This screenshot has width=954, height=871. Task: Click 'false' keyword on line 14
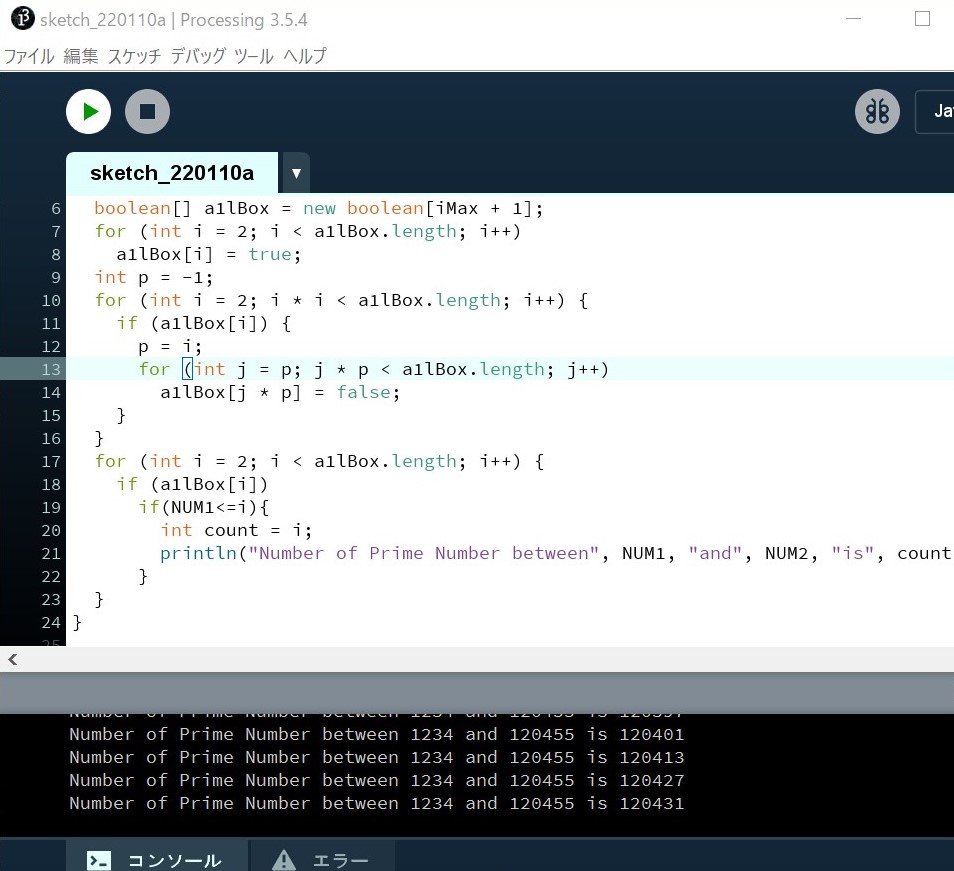tap(364, 392)
